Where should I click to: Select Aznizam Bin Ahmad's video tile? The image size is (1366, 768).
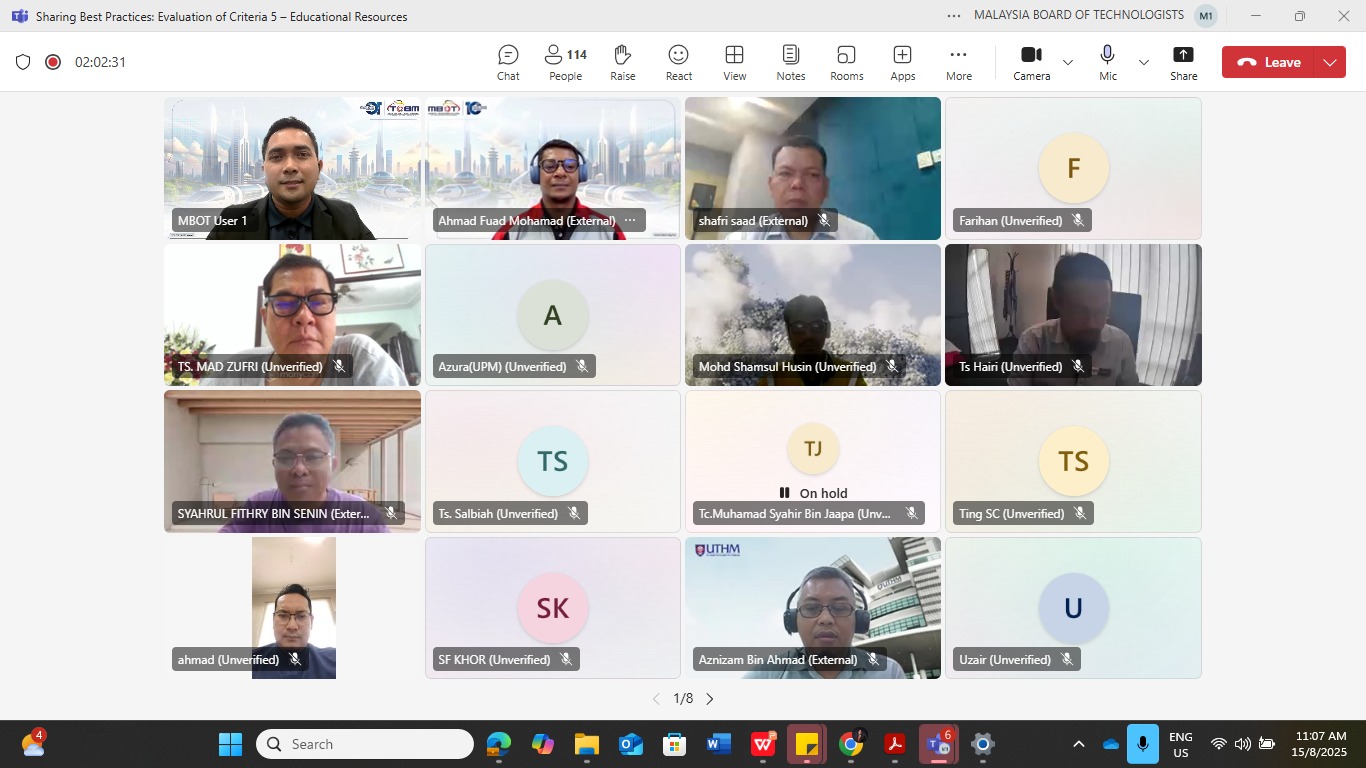click(x=812, y=608)
